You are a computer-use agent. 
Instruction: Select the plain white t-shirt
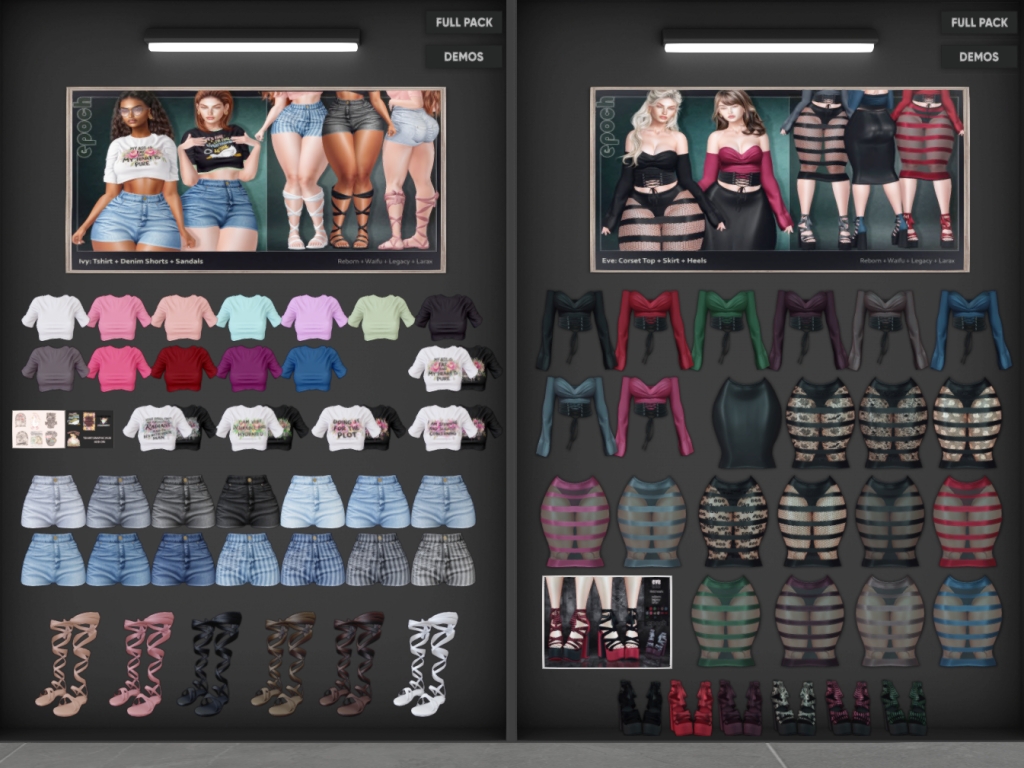coord(55,317)
